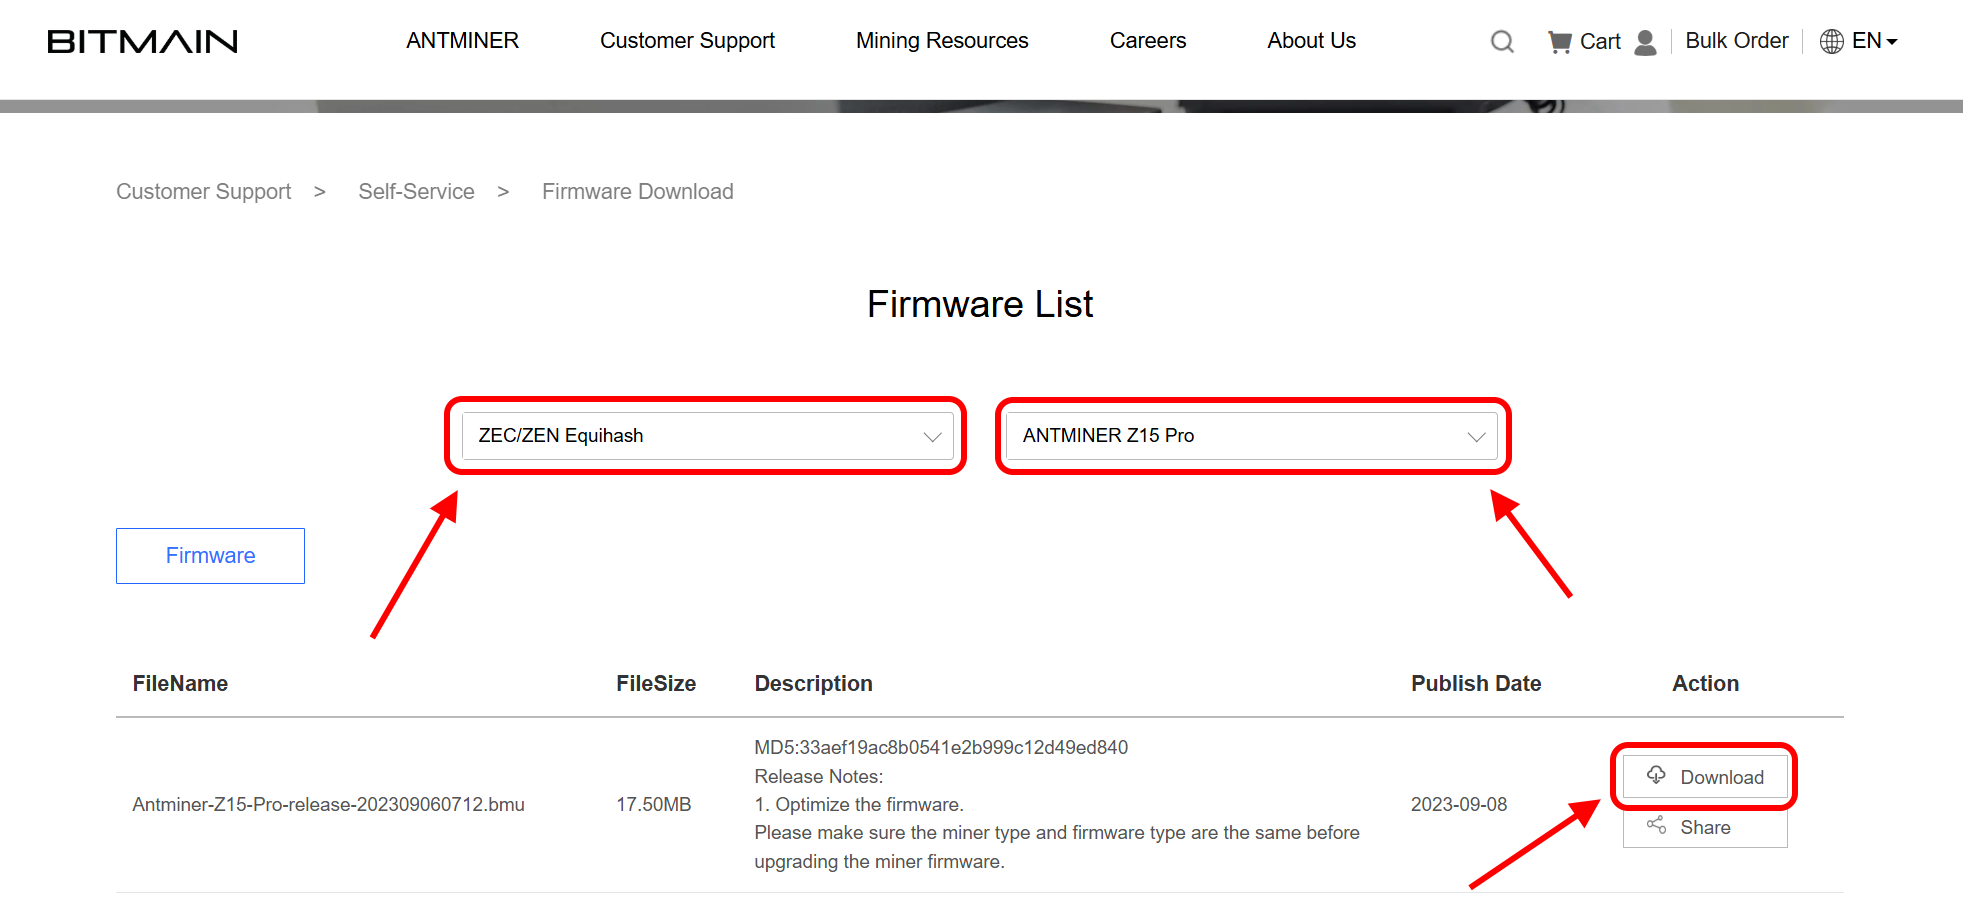Expand the ZEC/ZEN Equihash algorithm dropdown
This screenshot has height=906, width=1963.
click(x=706, y=436)
